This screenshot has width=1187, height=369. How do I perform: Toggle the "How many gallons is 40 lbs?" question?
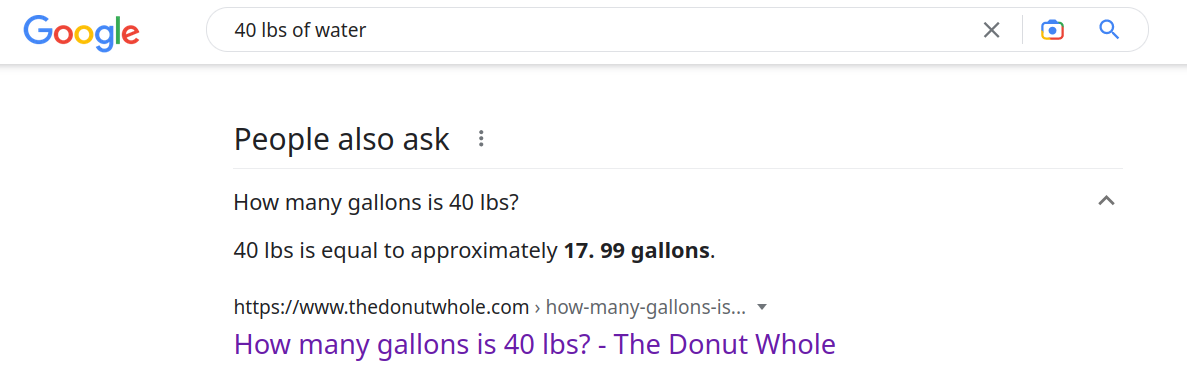pyautogui.click(x=678, y=202)
